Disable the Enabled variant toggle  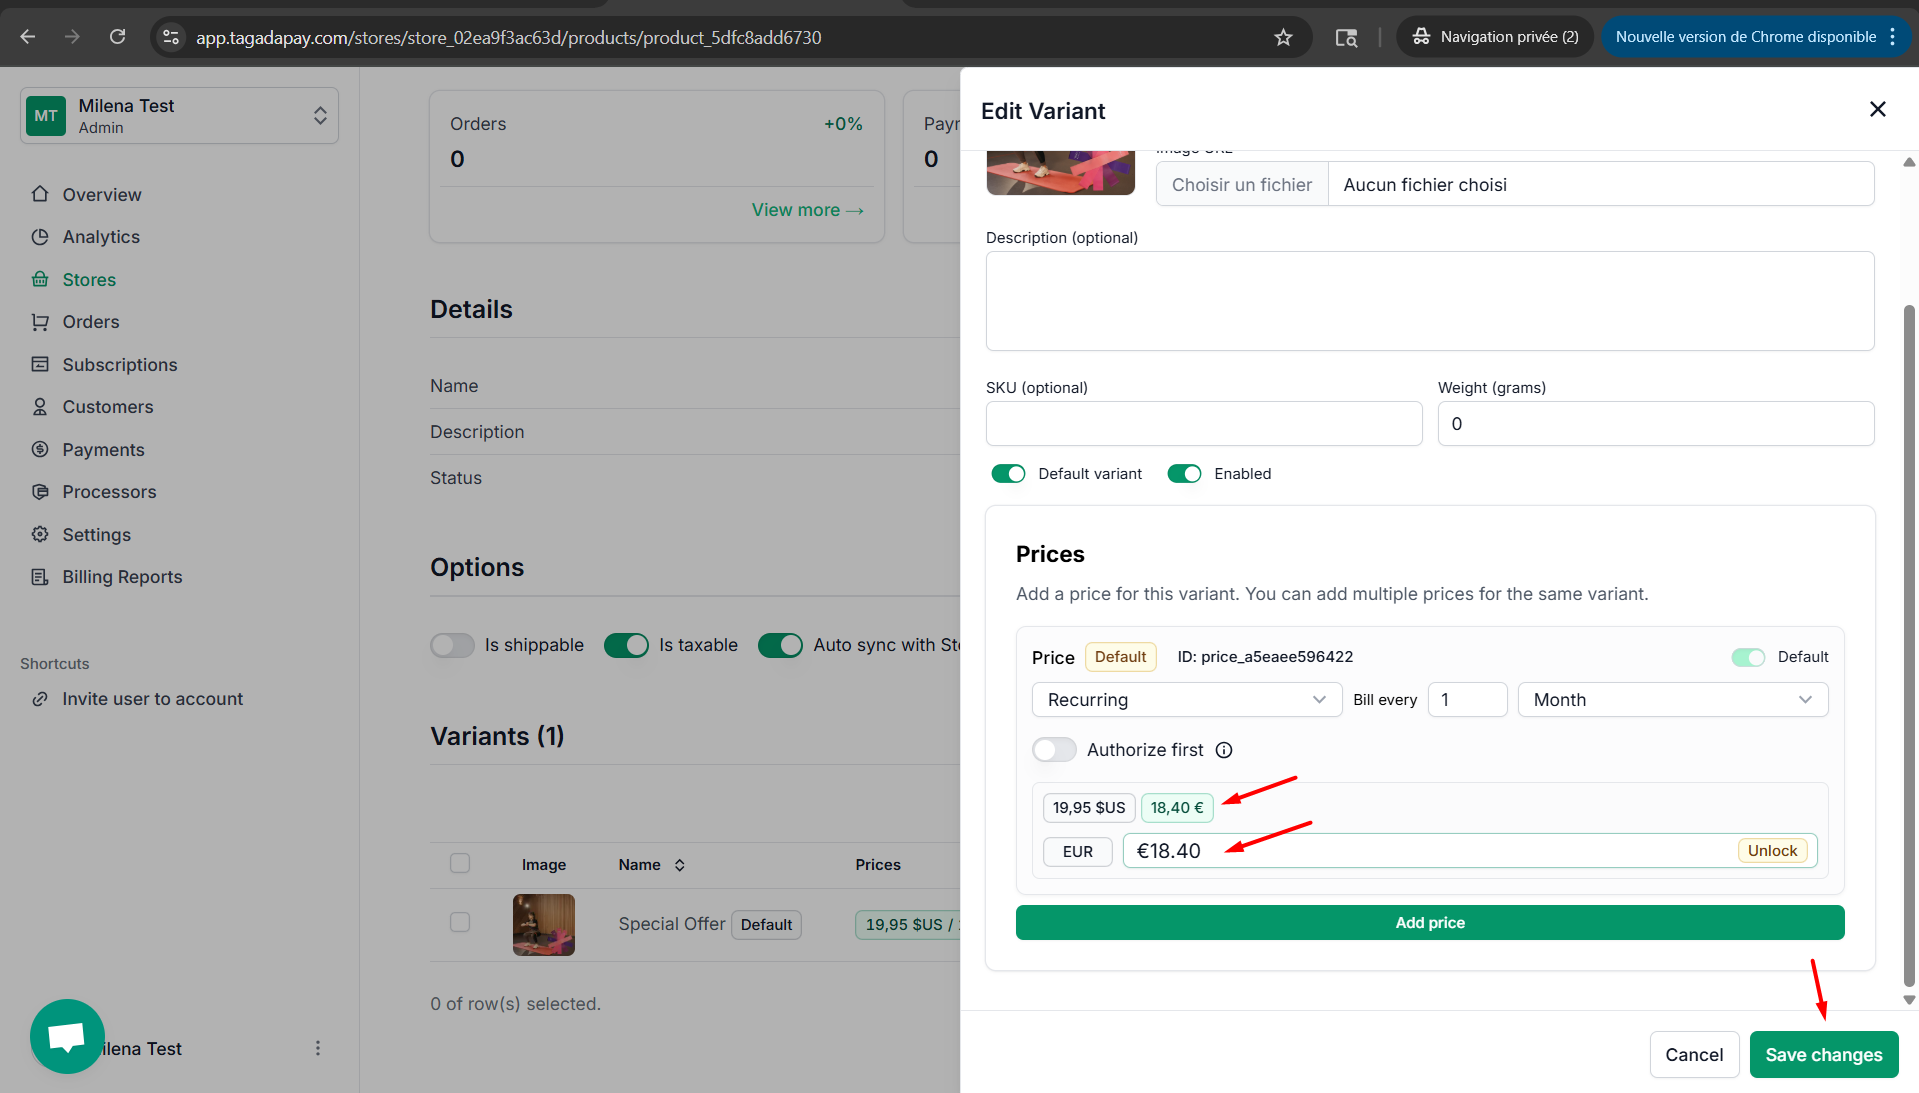click(1184, 474)
